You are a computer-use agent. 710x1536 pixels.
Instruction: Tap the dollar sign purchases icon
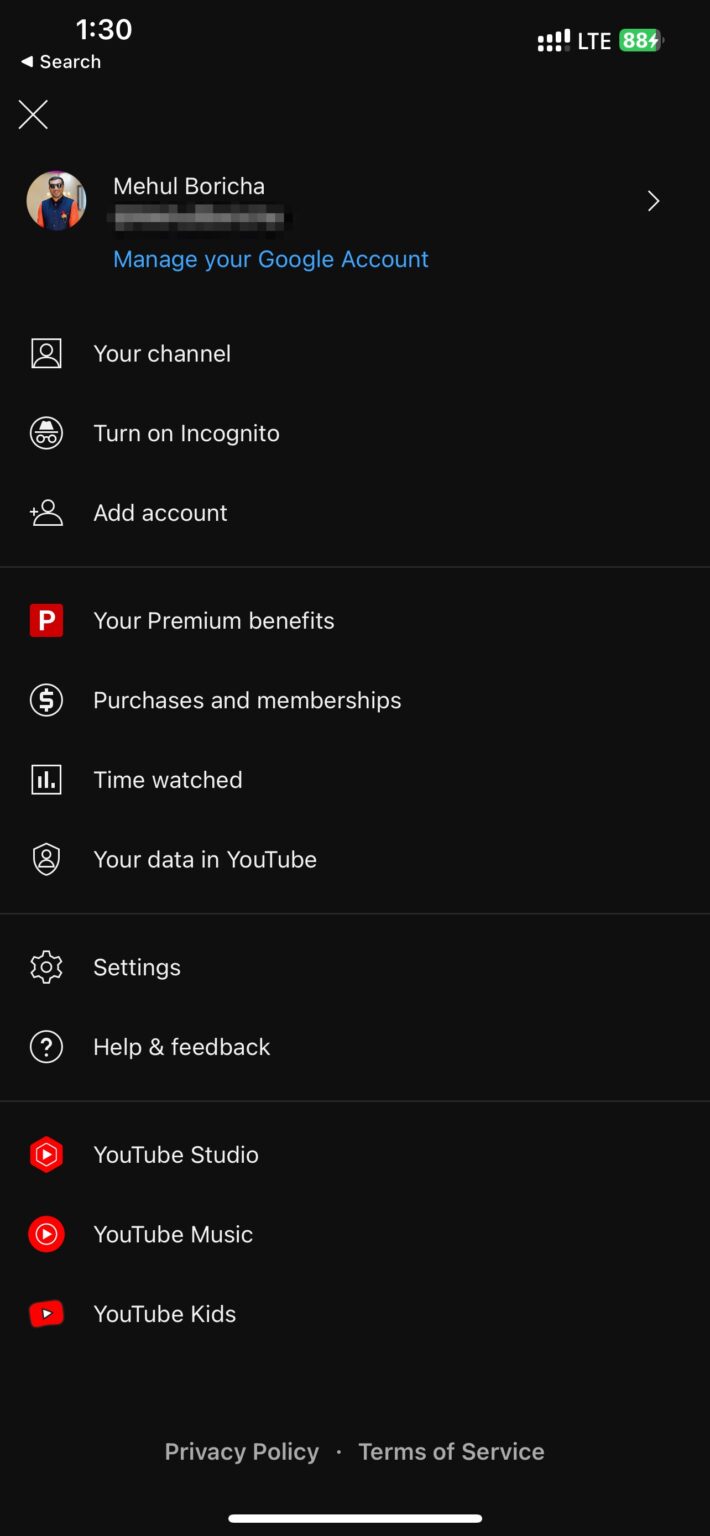click(46, 700)
